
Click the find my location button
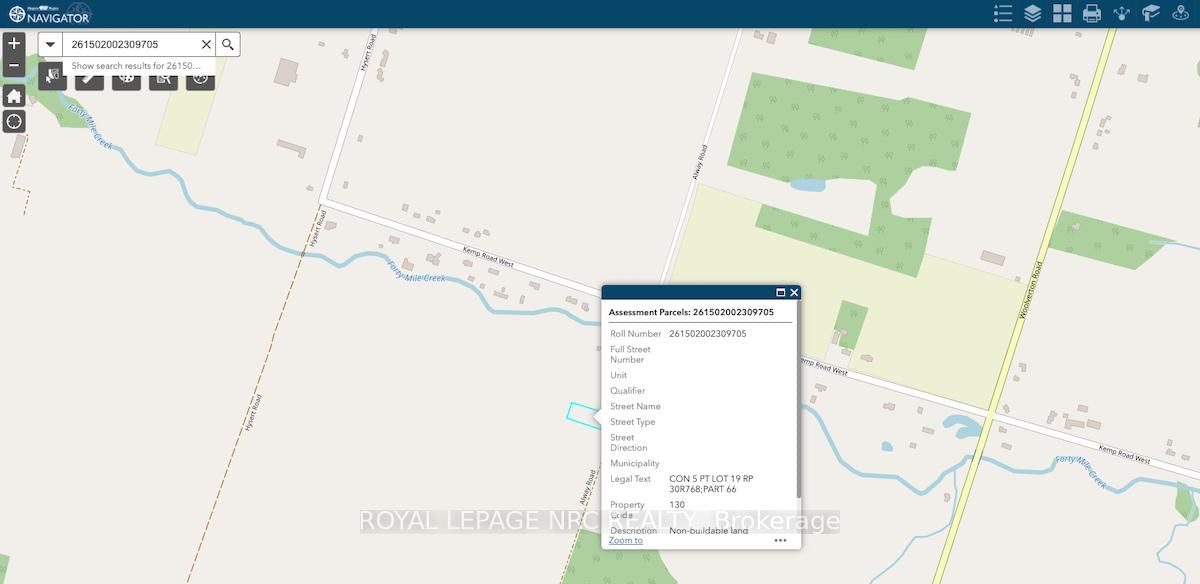(x=14, y=122)
